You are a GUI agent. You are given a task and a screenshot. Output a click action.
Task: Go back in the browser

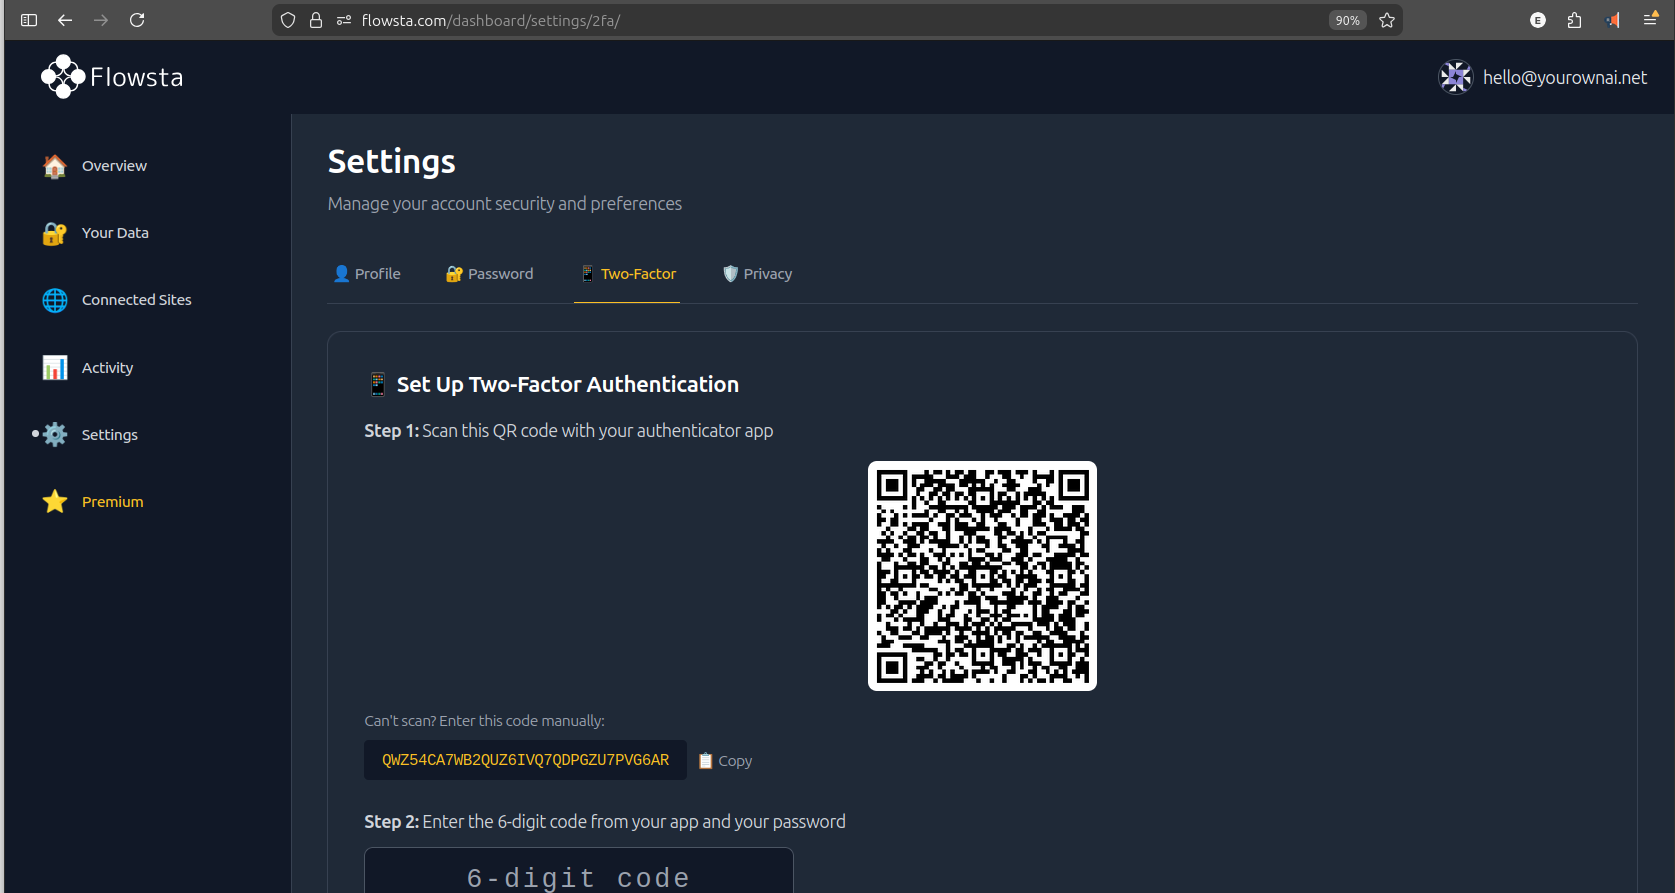pos(65,20)
